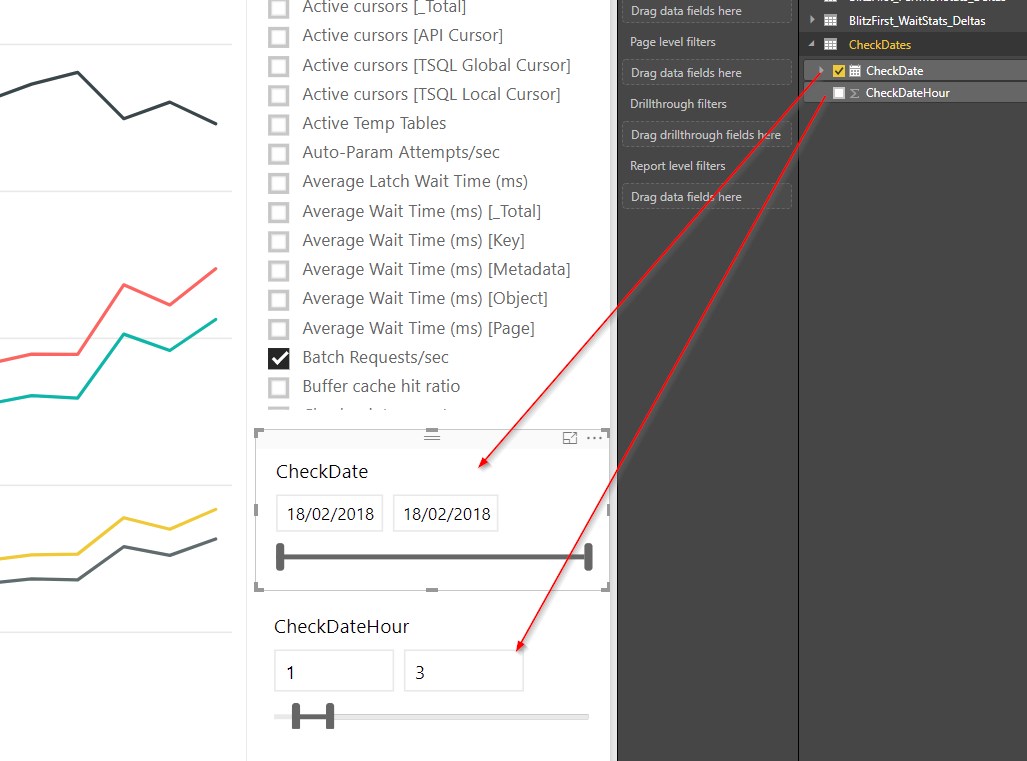Viewport: 1027px width, 761px height.
Task: Collapse the CheckDates table
Action: (812, 44)
